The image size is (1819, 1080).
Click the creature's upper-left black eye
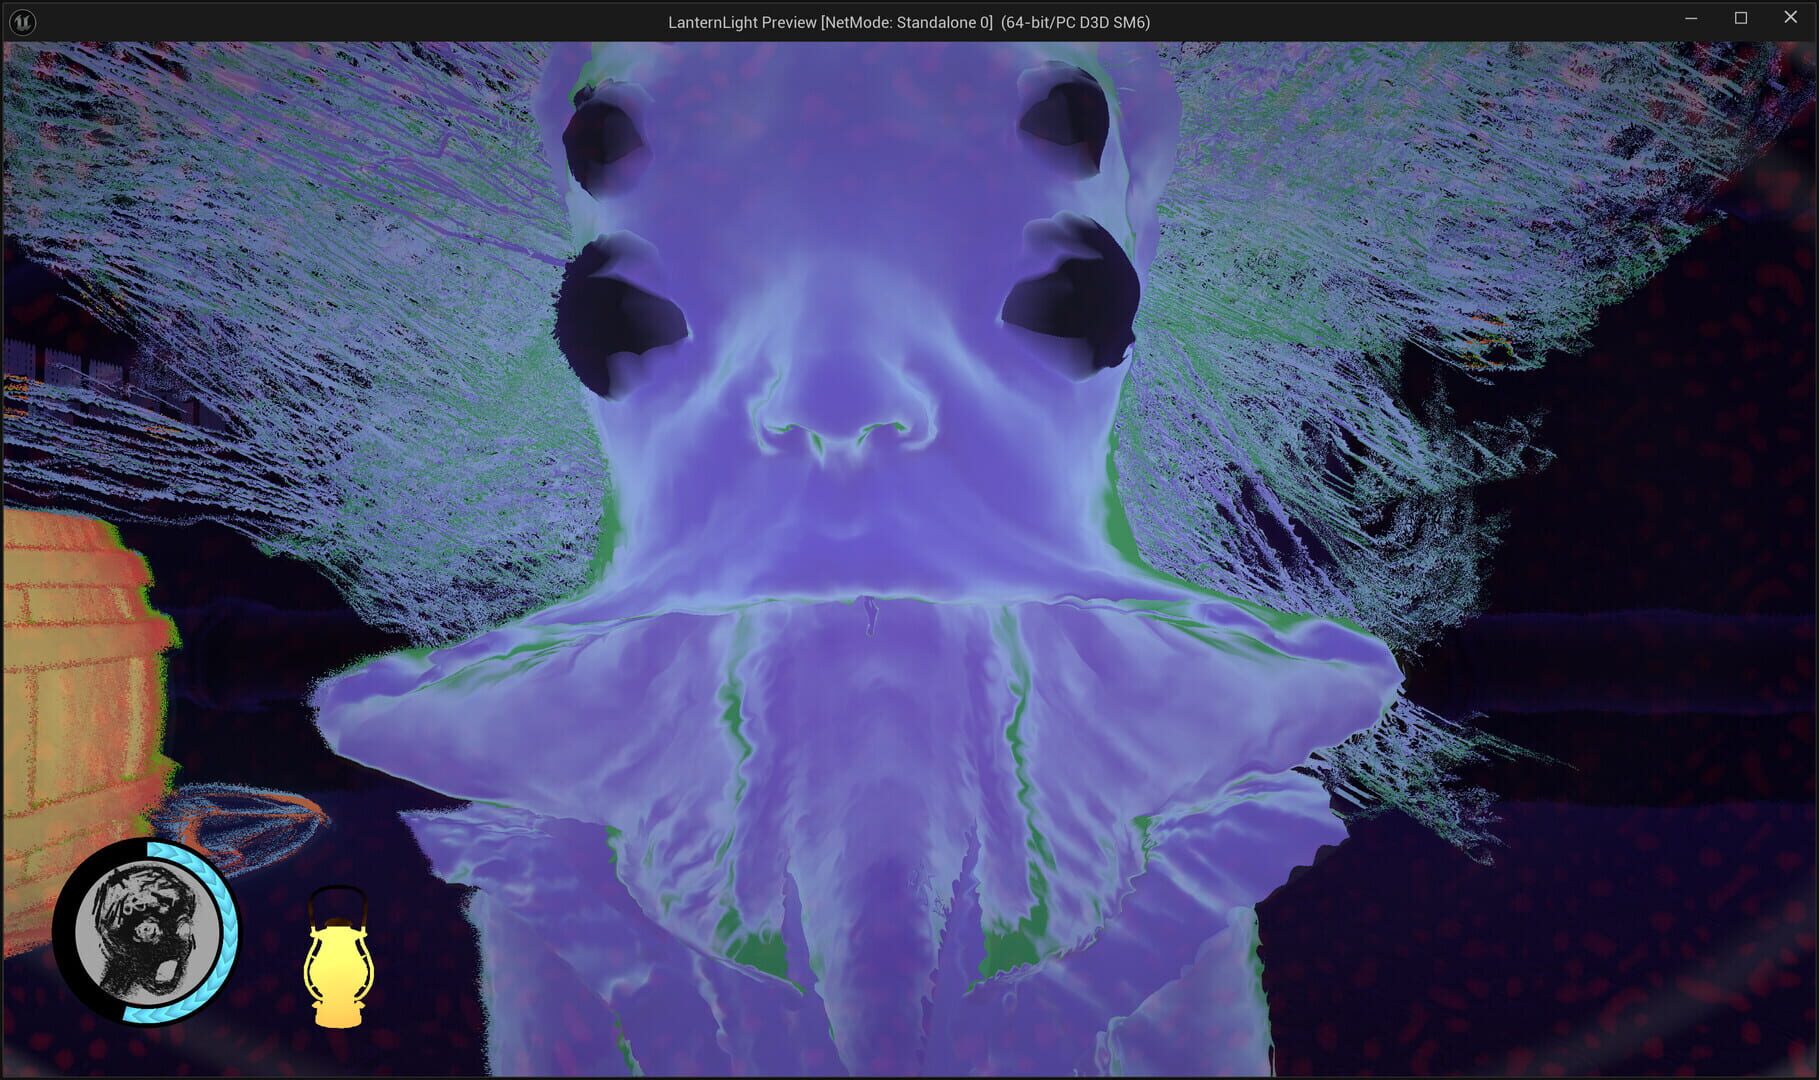[x=605, y=145]
